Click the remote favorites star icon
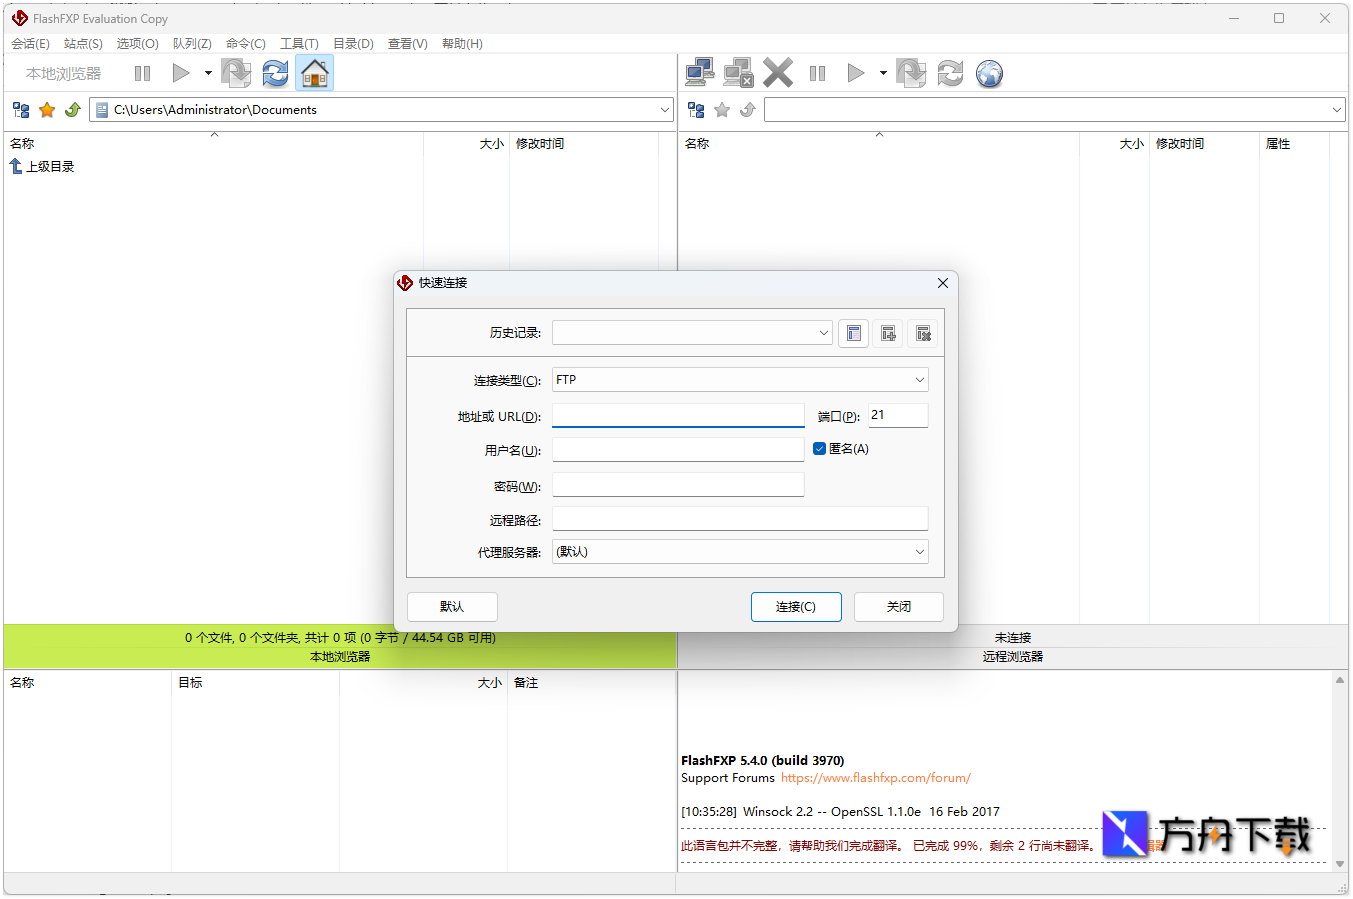1353x899 pixels. 722,110
